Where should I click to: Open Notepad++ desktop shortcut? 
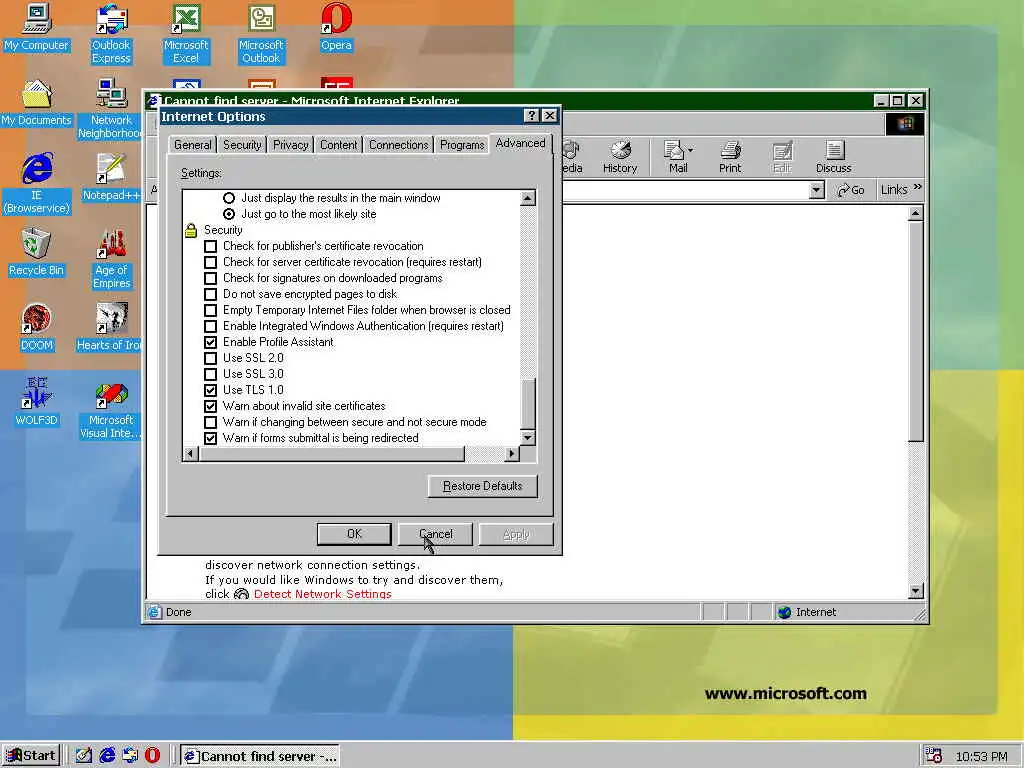[x=111, y=178]
